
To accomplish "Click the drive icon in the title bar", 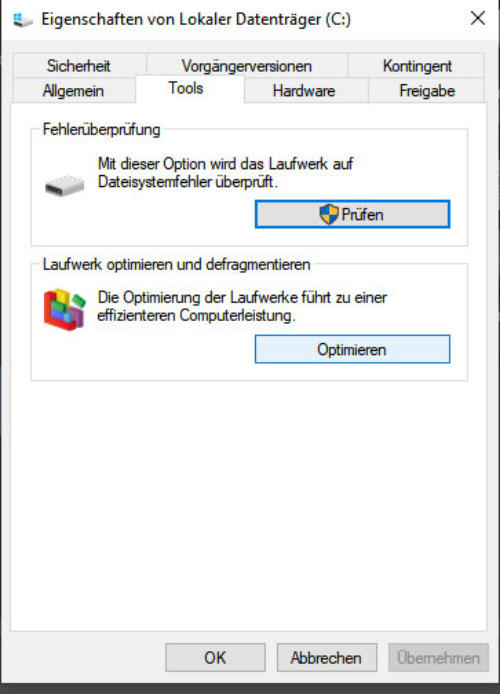I will coord(22,19).
